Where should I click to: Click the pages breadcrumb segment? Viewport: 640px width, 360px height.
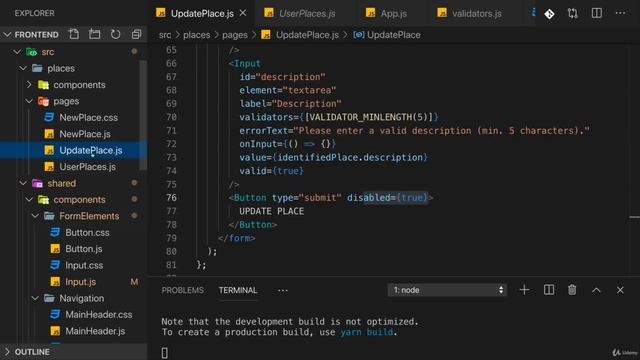click(x=235, y=35)
